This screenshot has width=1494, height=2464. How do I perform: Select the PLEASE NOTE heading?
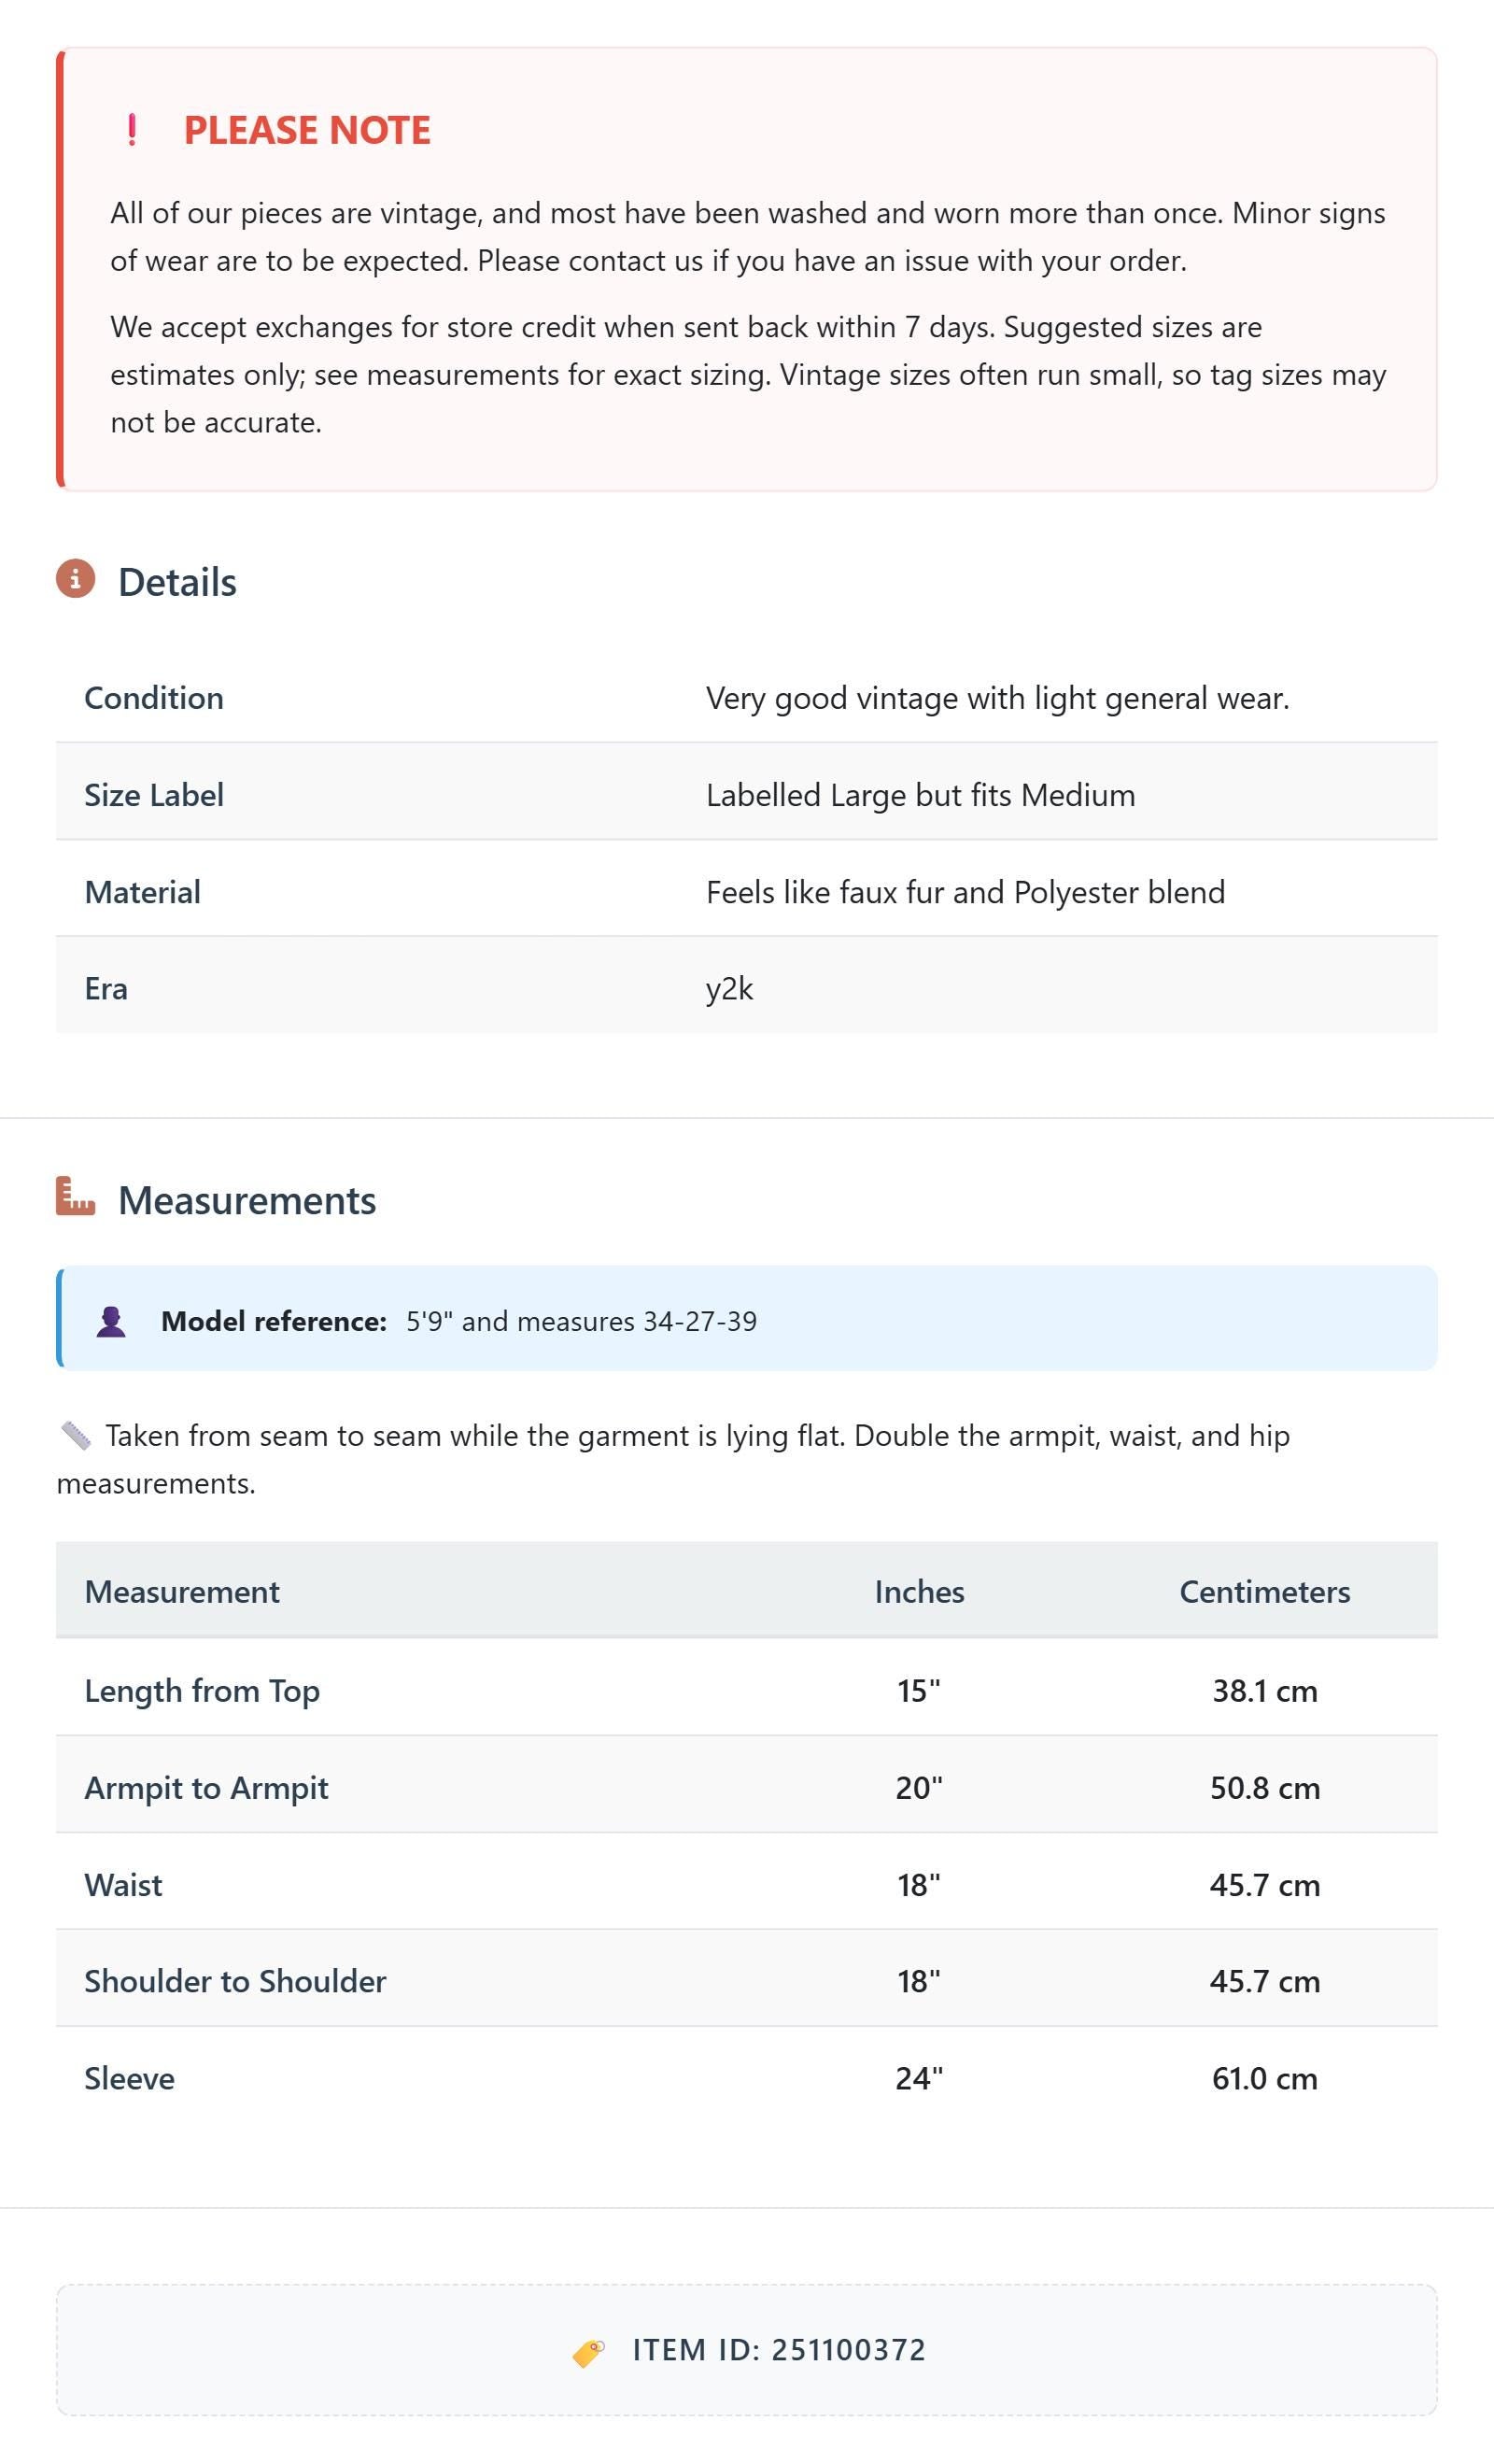coord(307,130)
